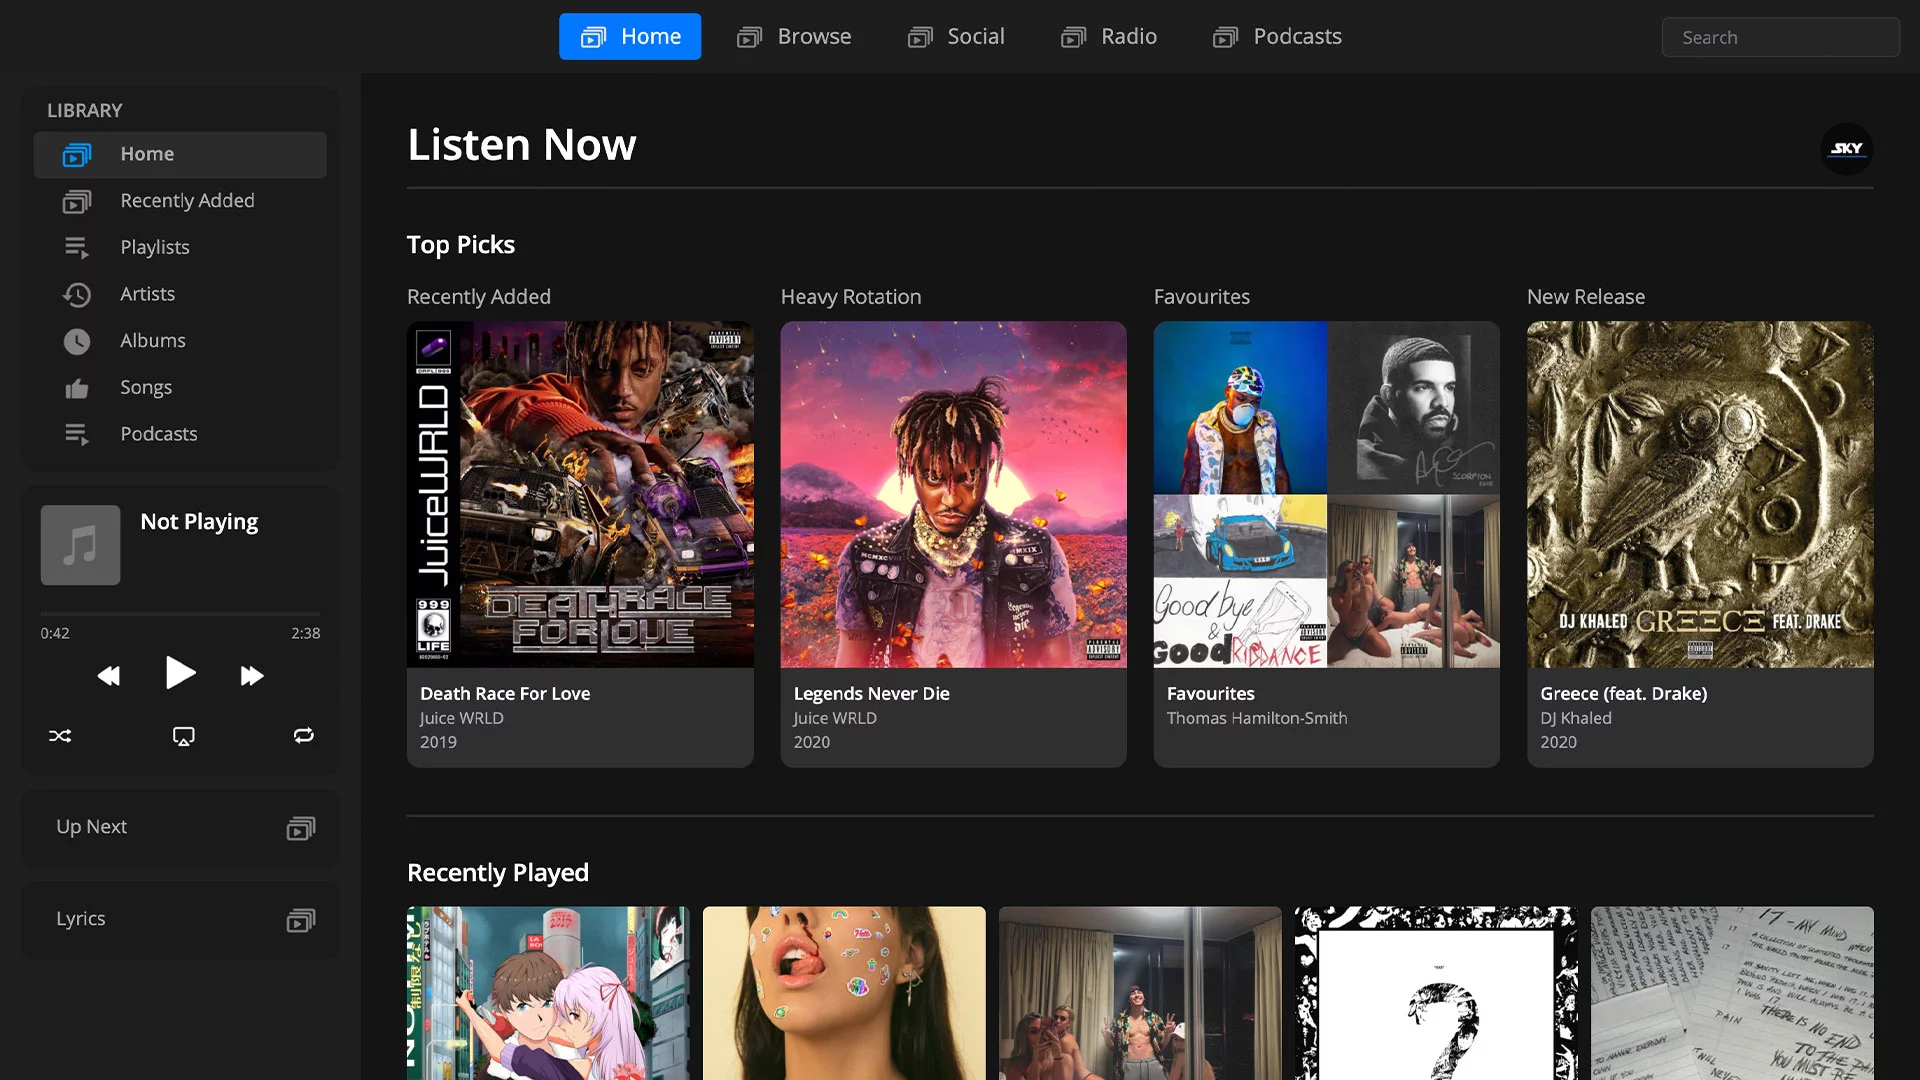Toggle shuffle mode
Screen dimensions: 1920x1080
click(x=60, y=736)
